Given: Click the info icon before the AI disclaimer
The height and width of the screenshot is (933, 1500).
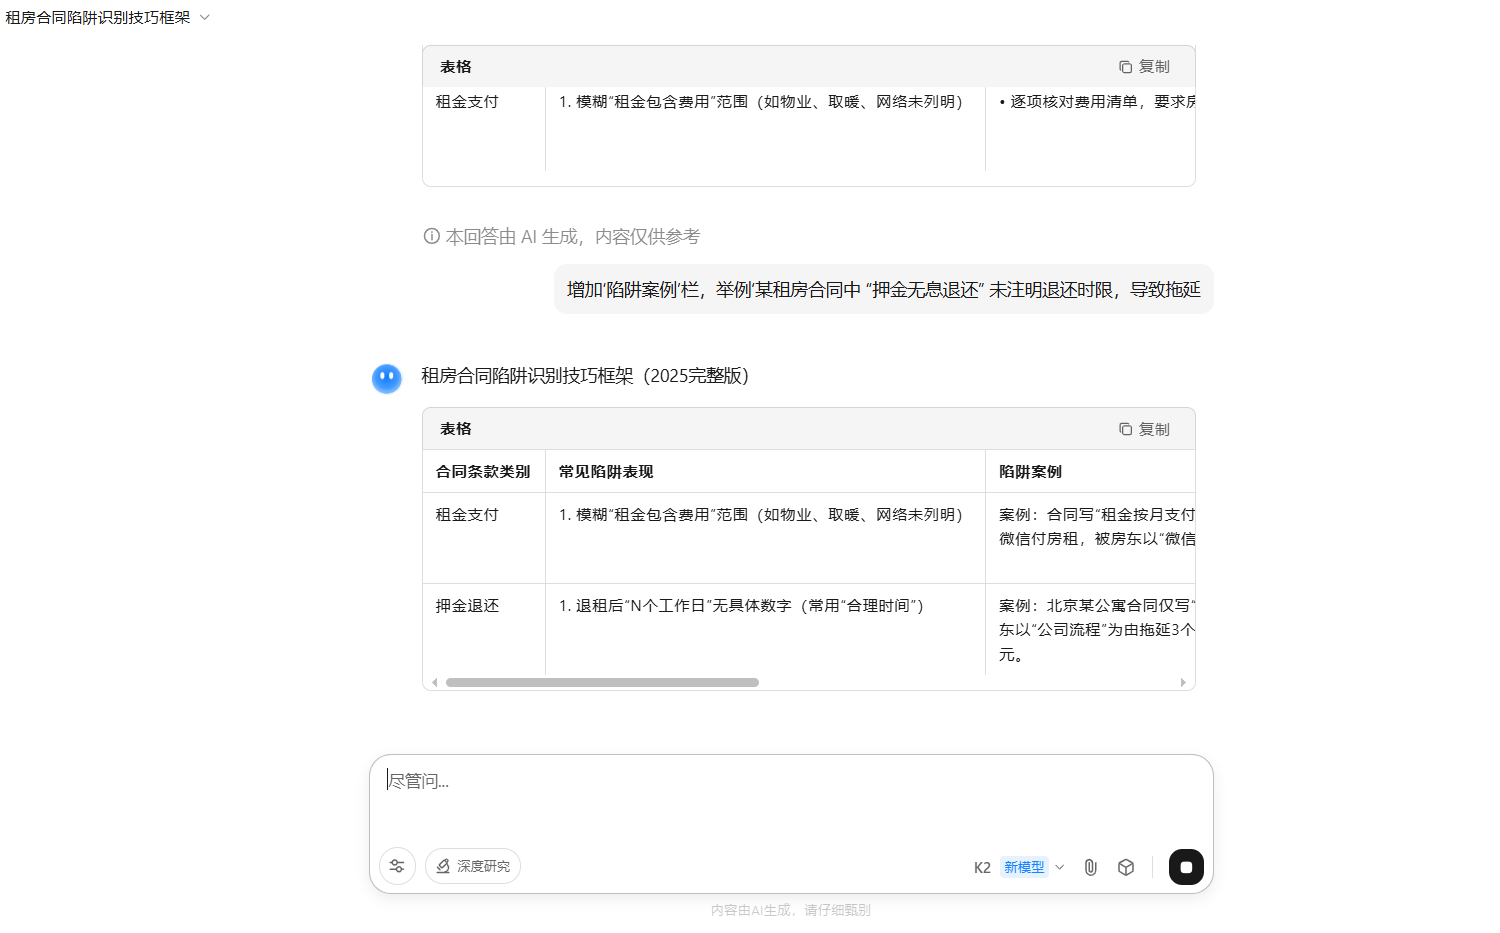Looking at the screenshot, I should pyautogui.click(x=431, y=236).
